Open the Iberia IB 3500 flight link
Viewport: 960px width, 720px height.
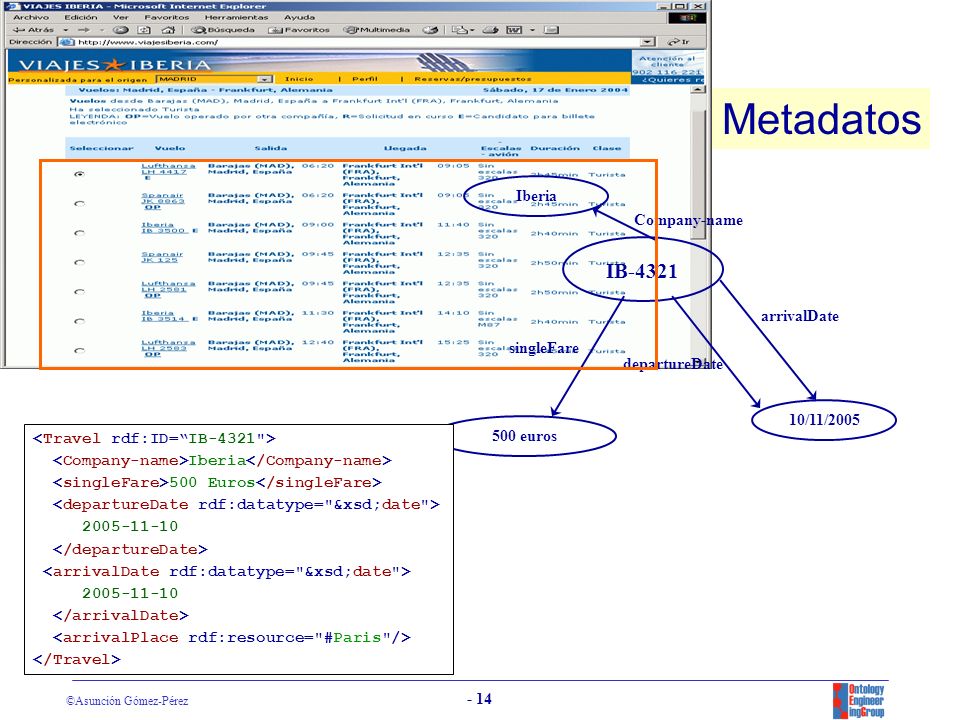coord(163,228)
